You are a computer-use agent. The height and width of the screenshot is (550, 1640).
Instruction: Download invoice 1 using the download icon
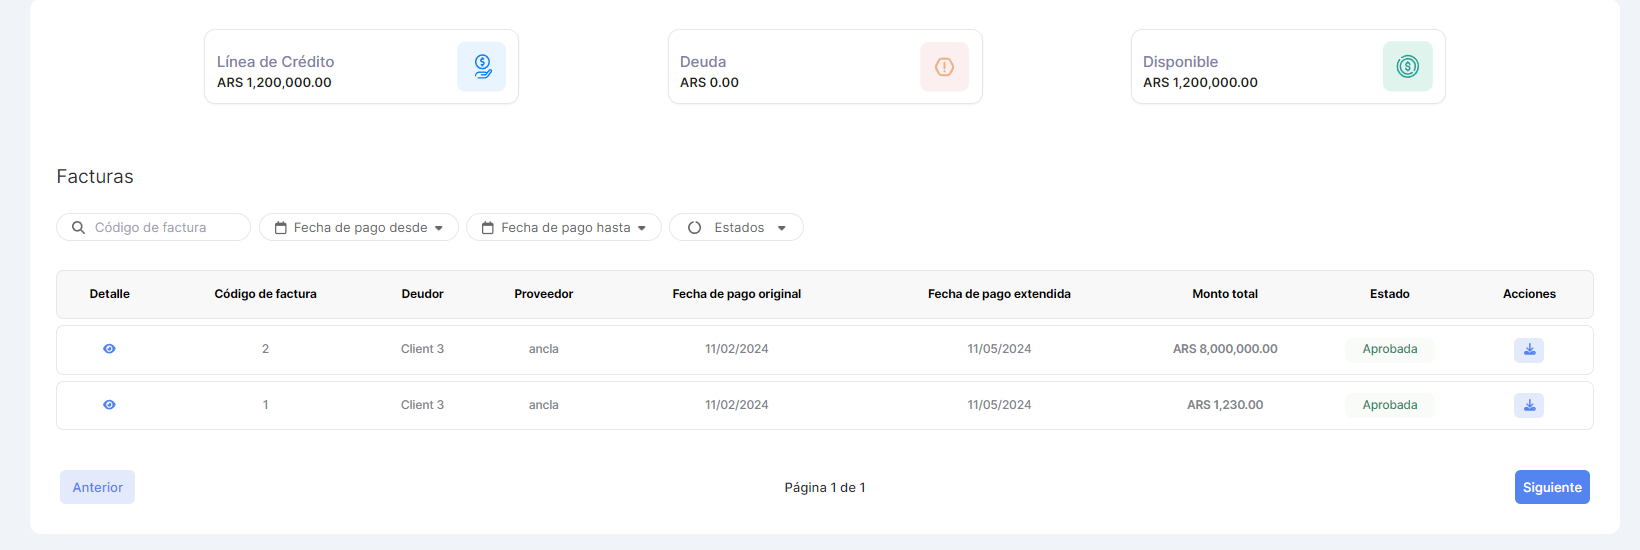(1528, 405)
